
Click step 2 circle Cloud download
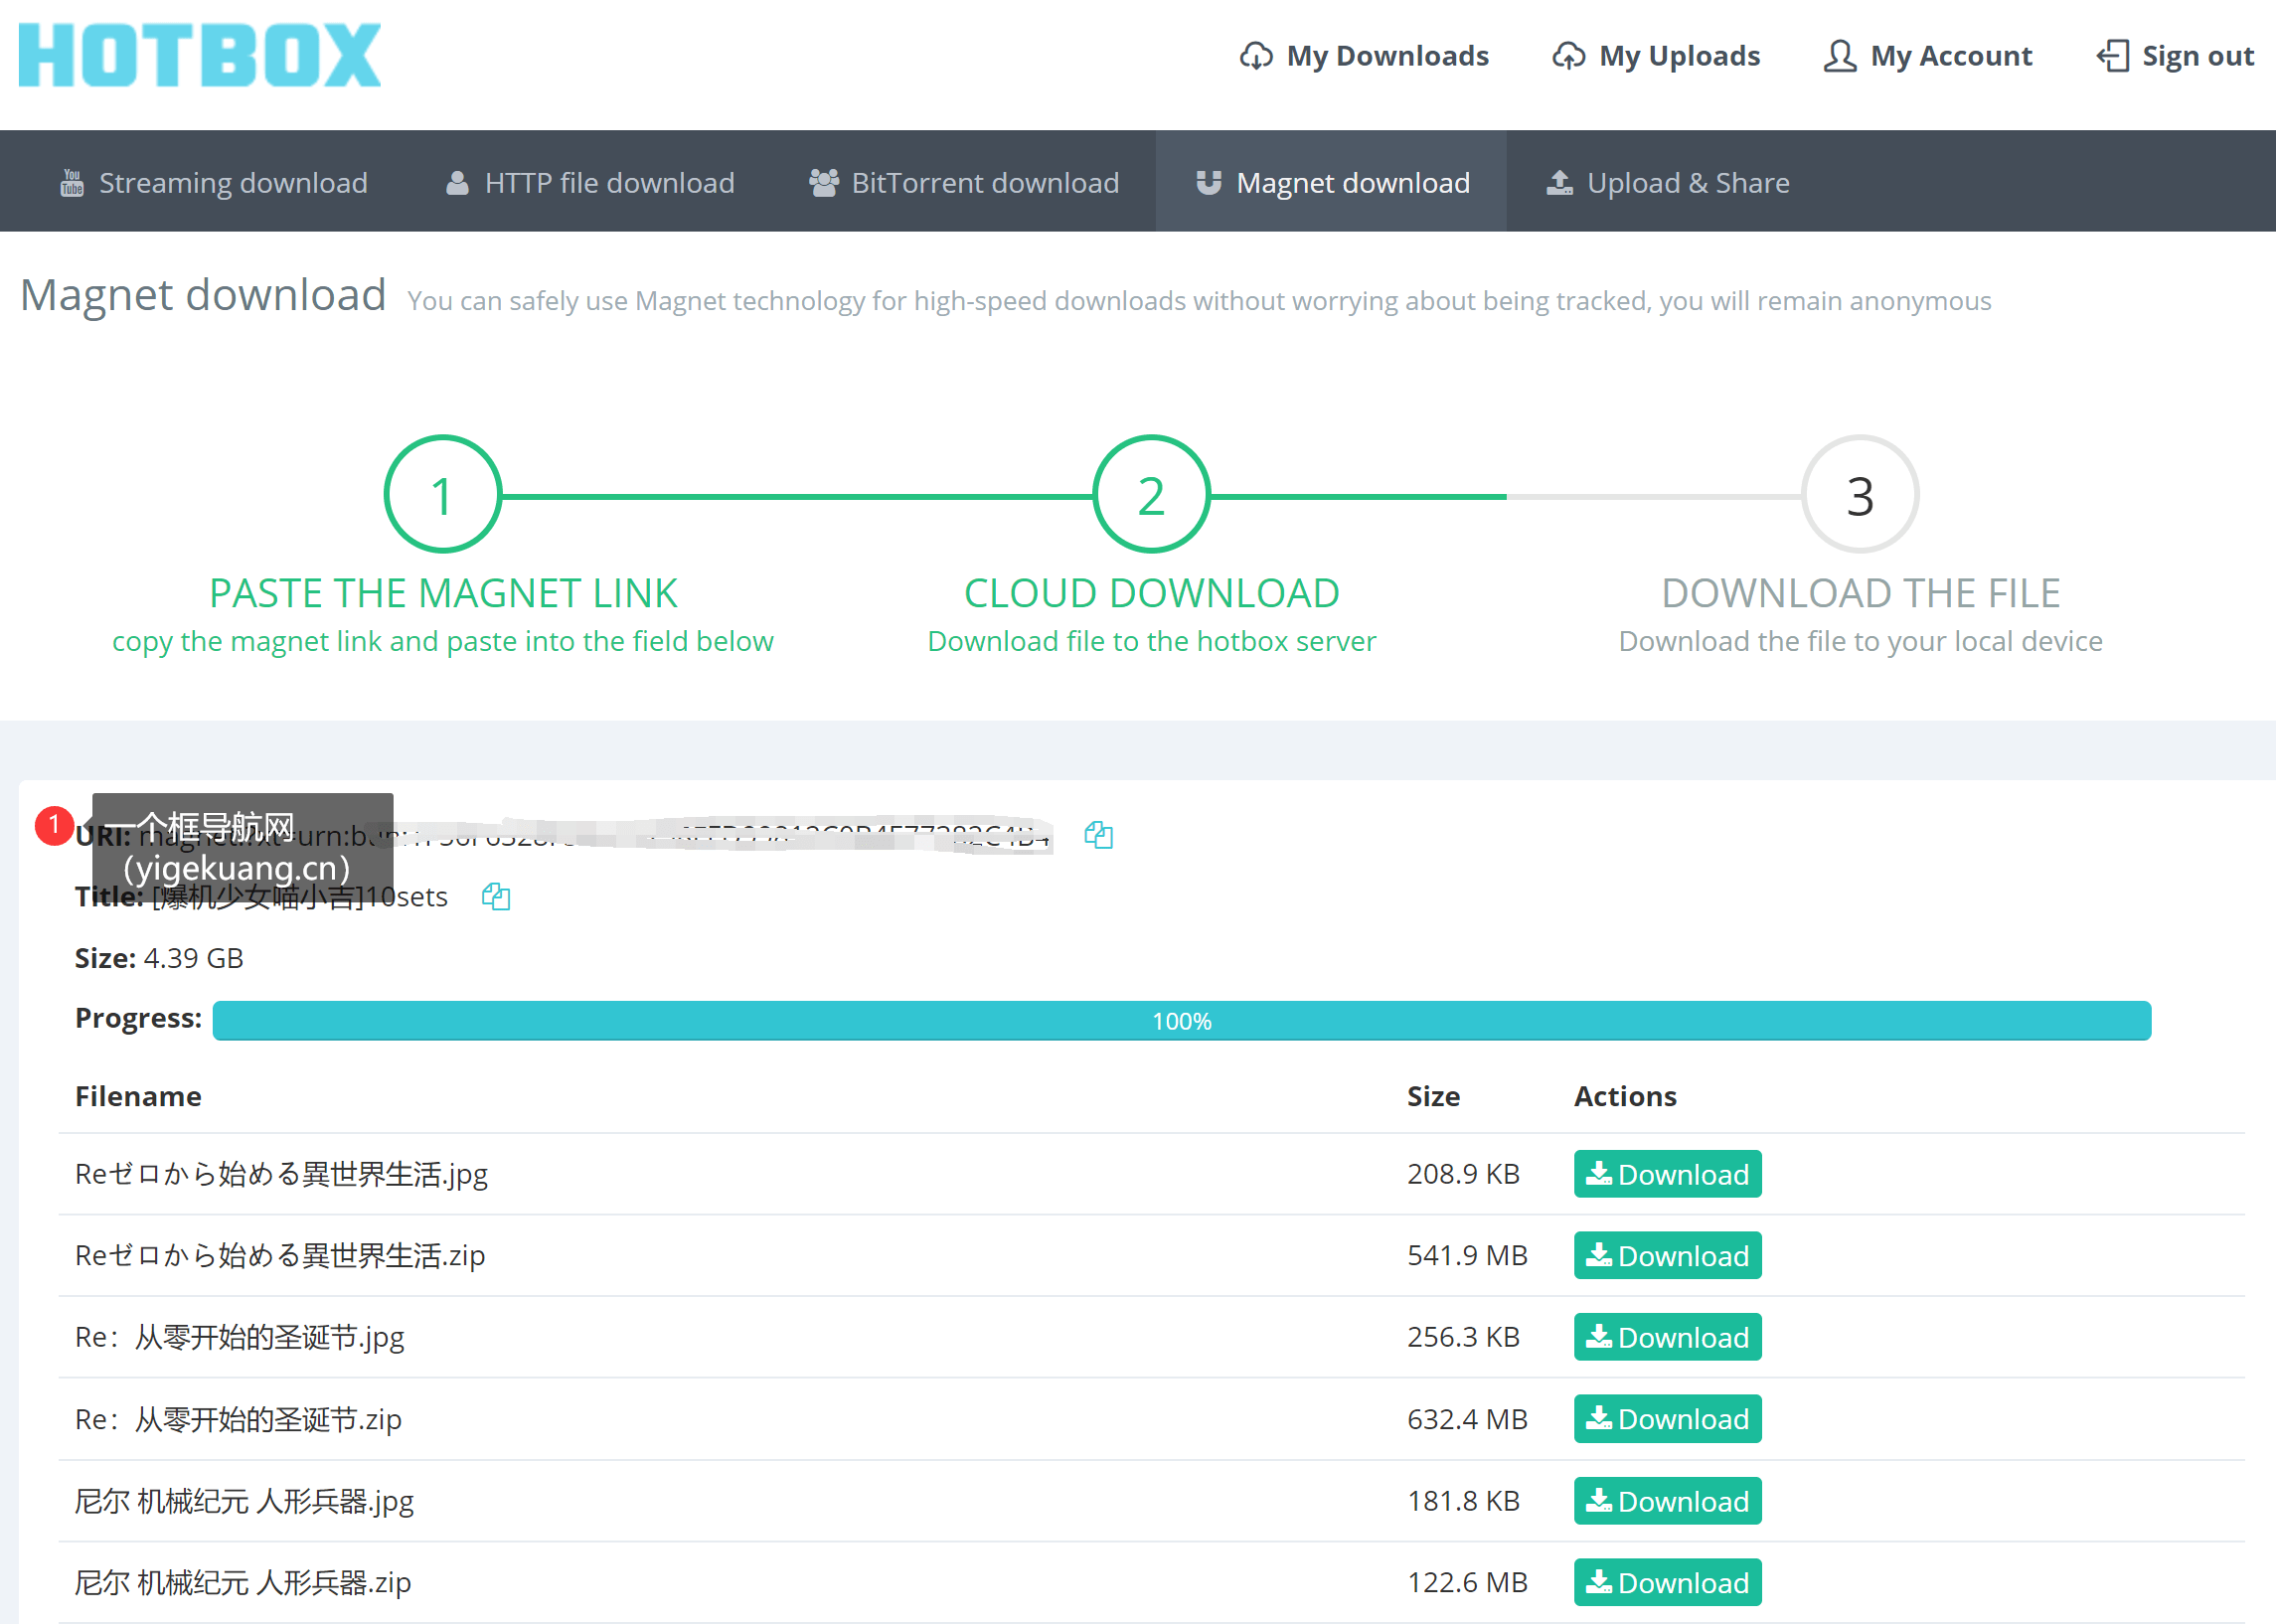coord(1151,494)
